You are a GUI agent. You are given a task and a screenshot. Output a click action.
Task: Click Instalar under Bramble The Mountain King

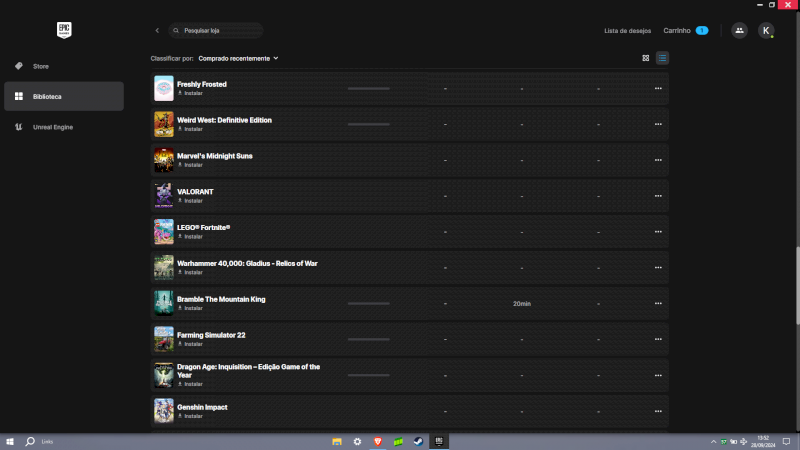tap(190, 308)
